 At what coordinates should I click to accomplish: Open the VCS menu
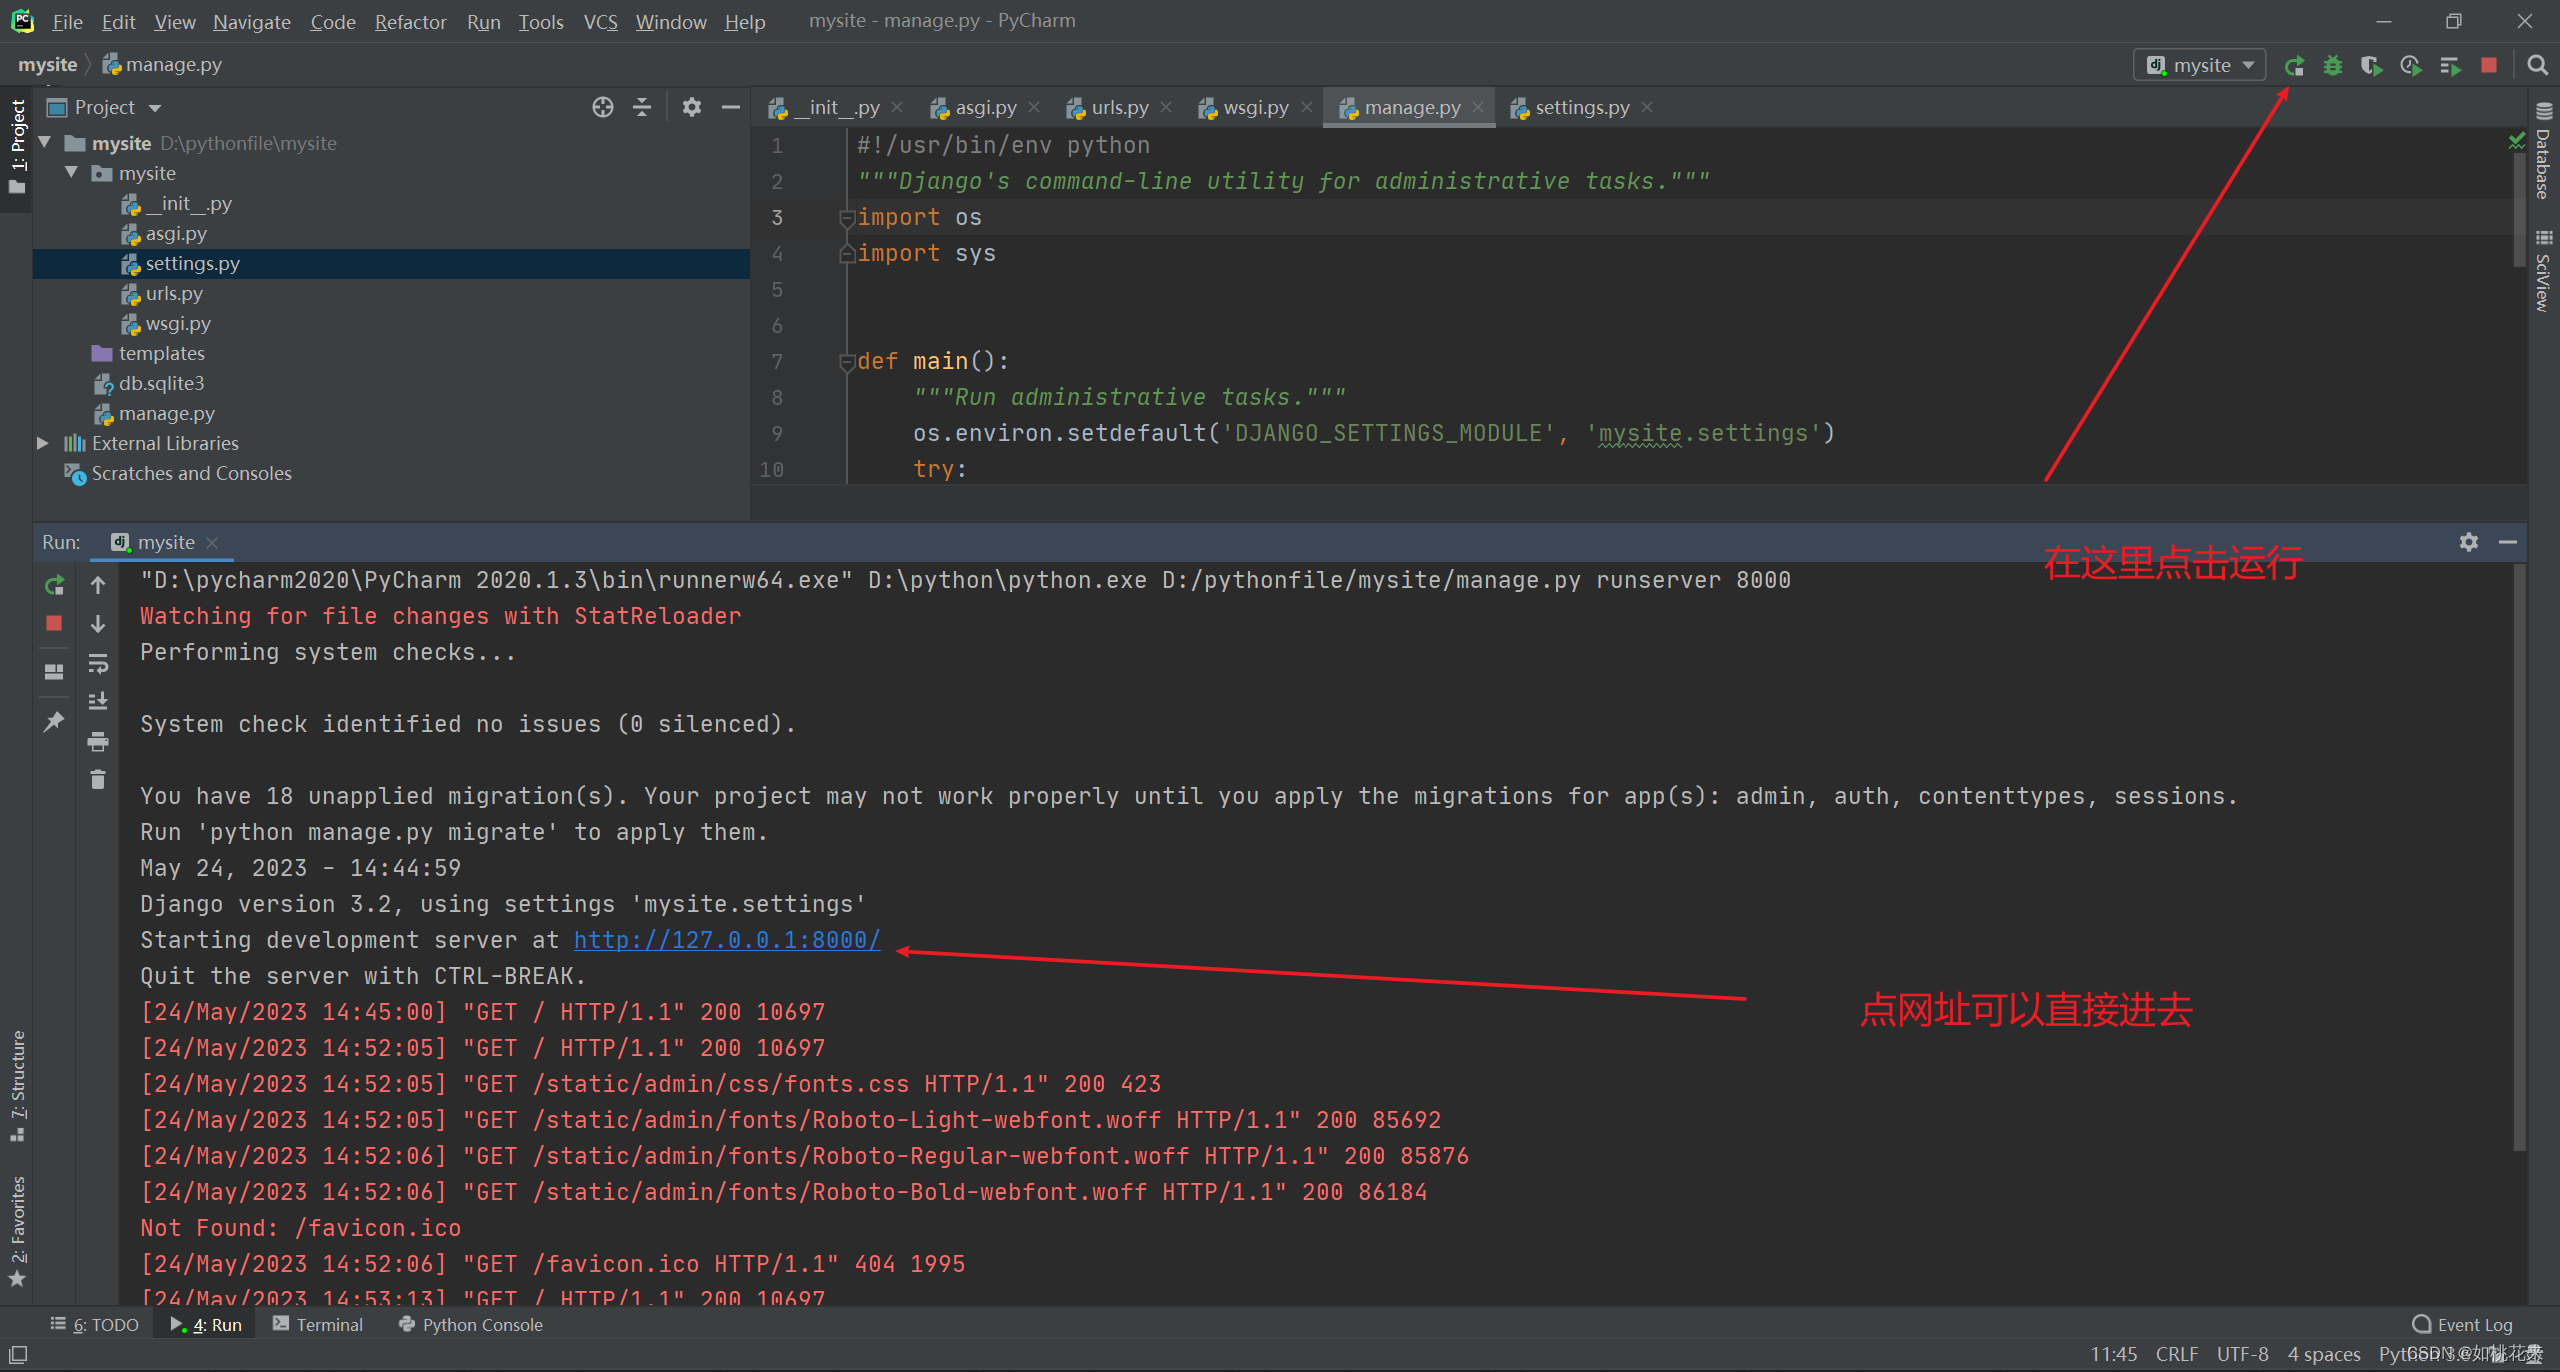coord(600,21)
